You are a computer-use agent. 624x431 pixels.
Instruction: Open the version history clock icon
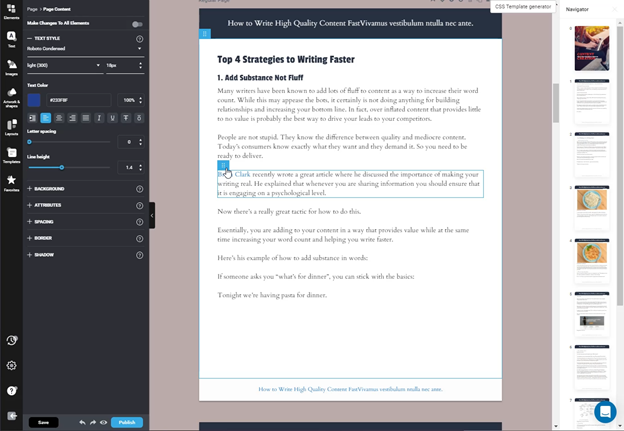coord(12,340)
